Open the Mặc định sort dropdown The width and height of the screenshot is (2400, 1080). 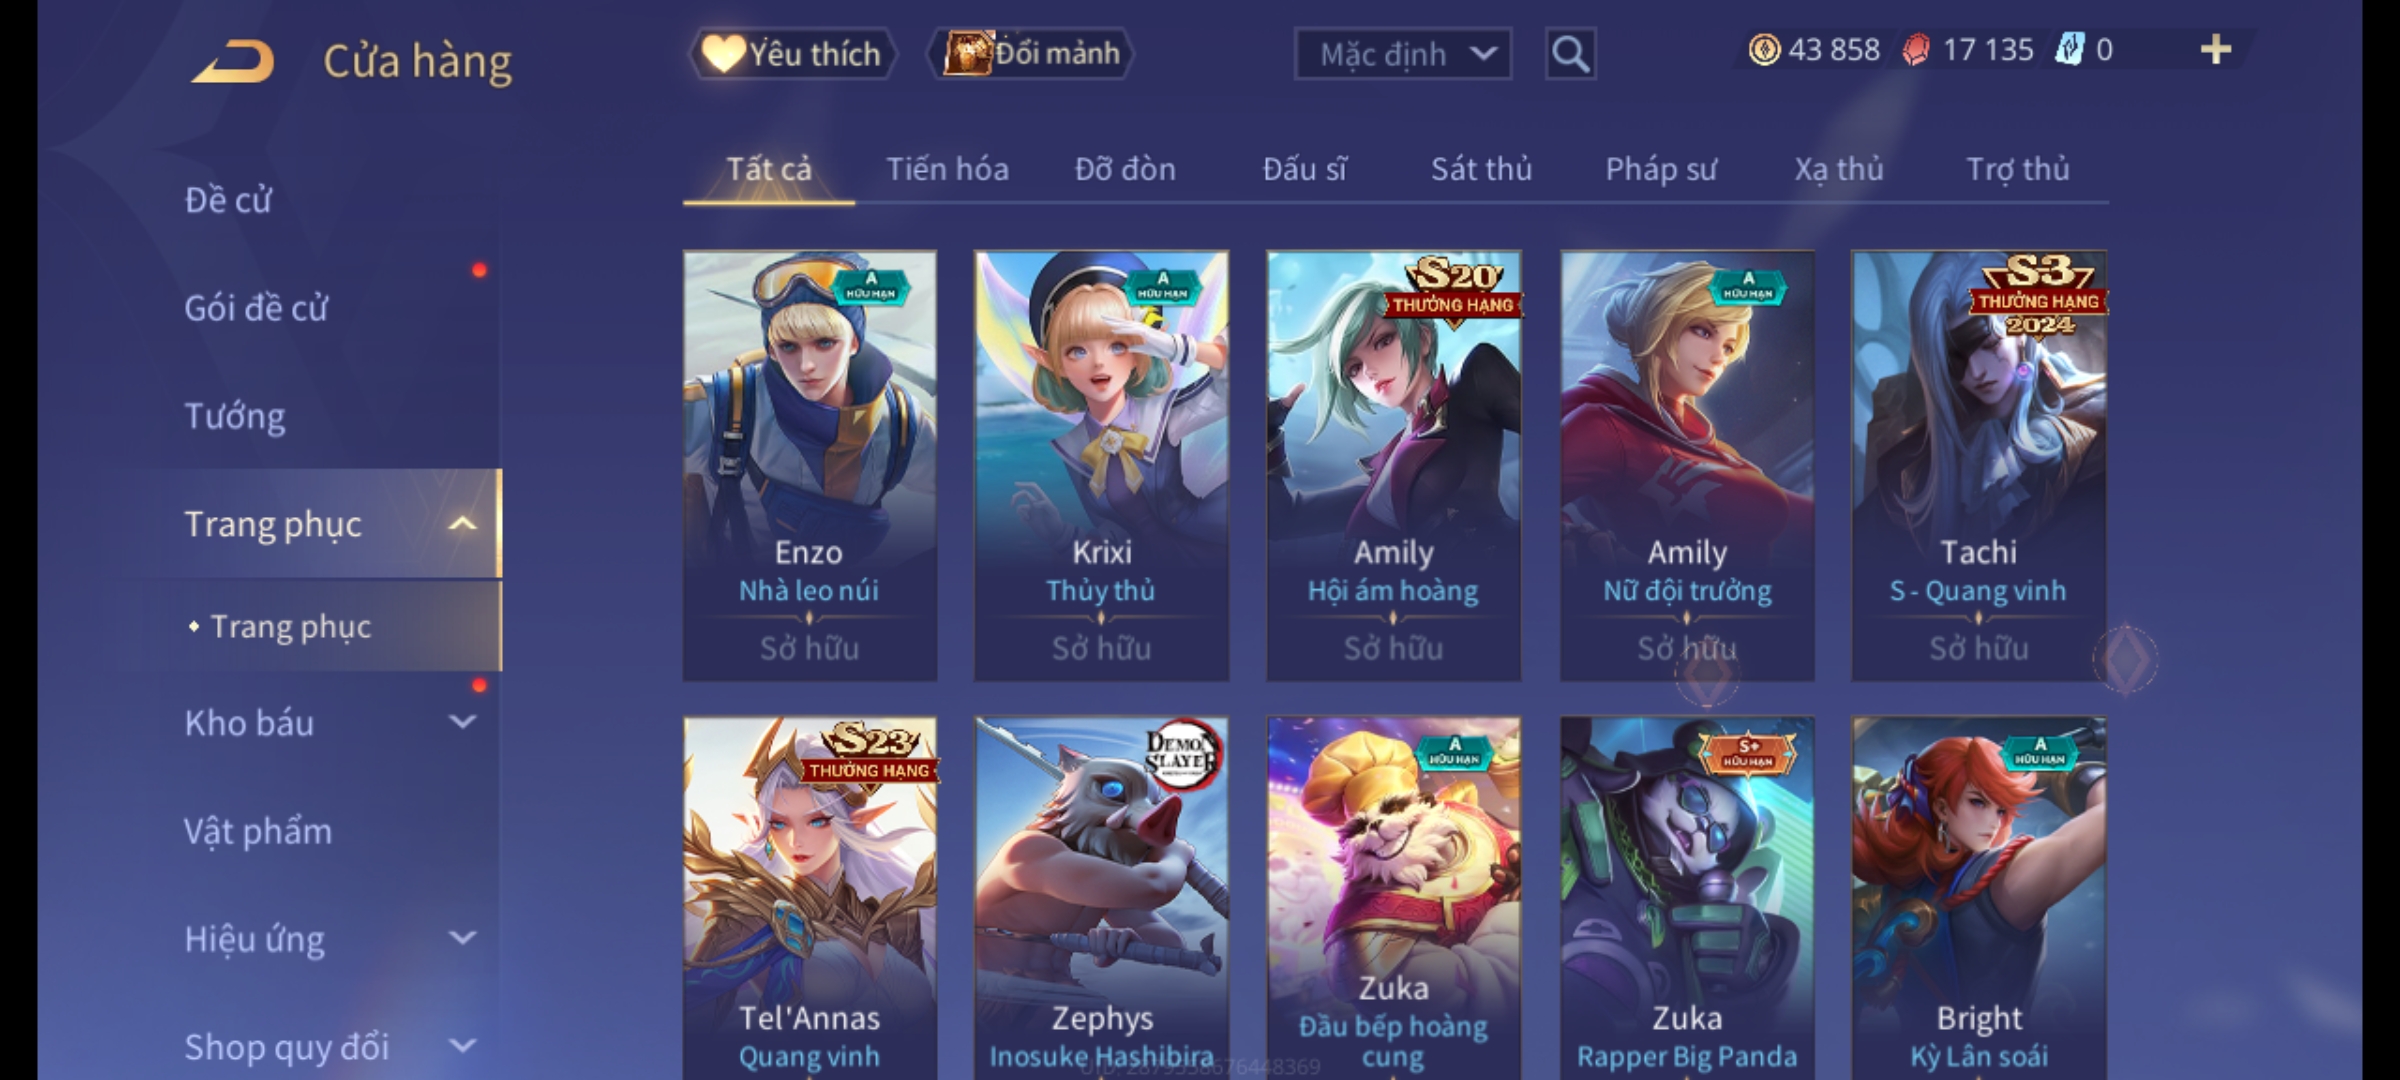(1402, 54)
